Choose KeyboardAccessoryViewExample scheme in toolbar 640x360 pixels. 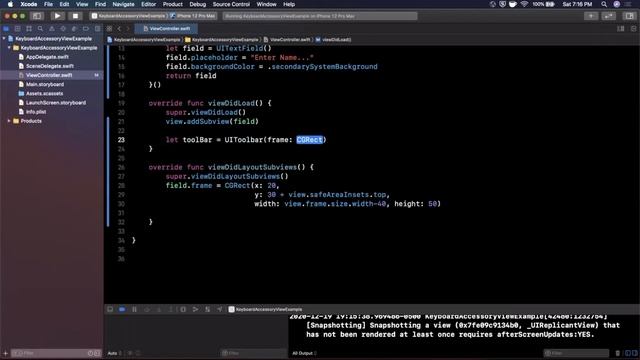128,16
